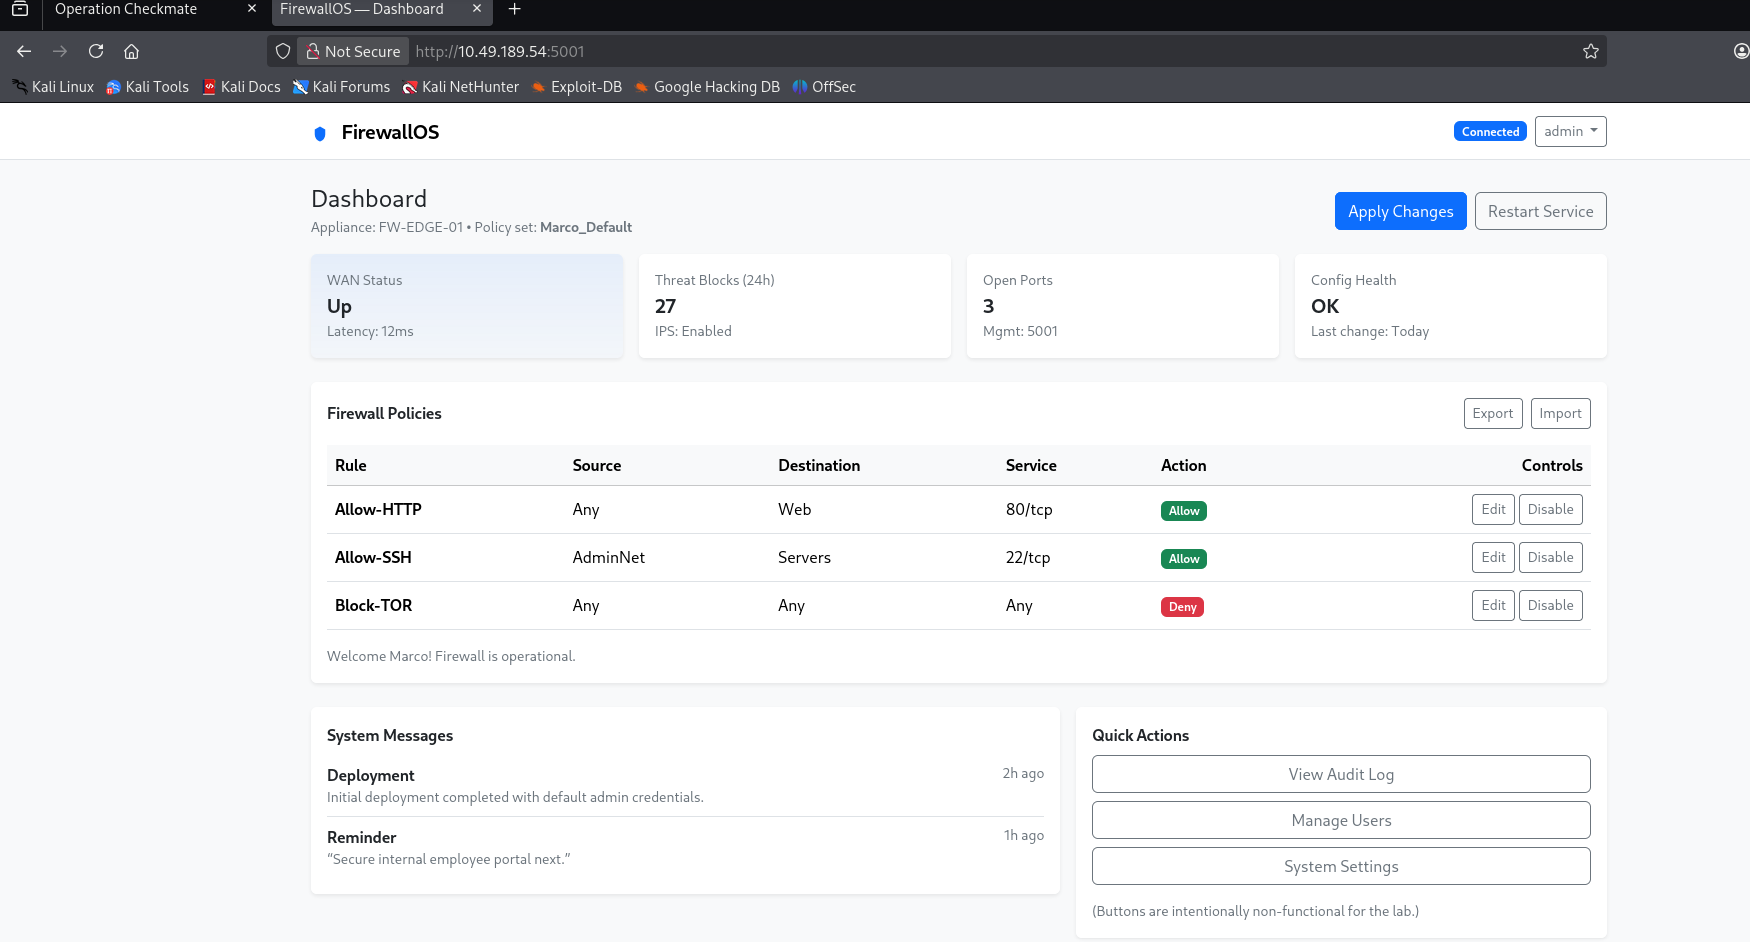Click the shield tracking protection icon

click(x=283, y=51)
